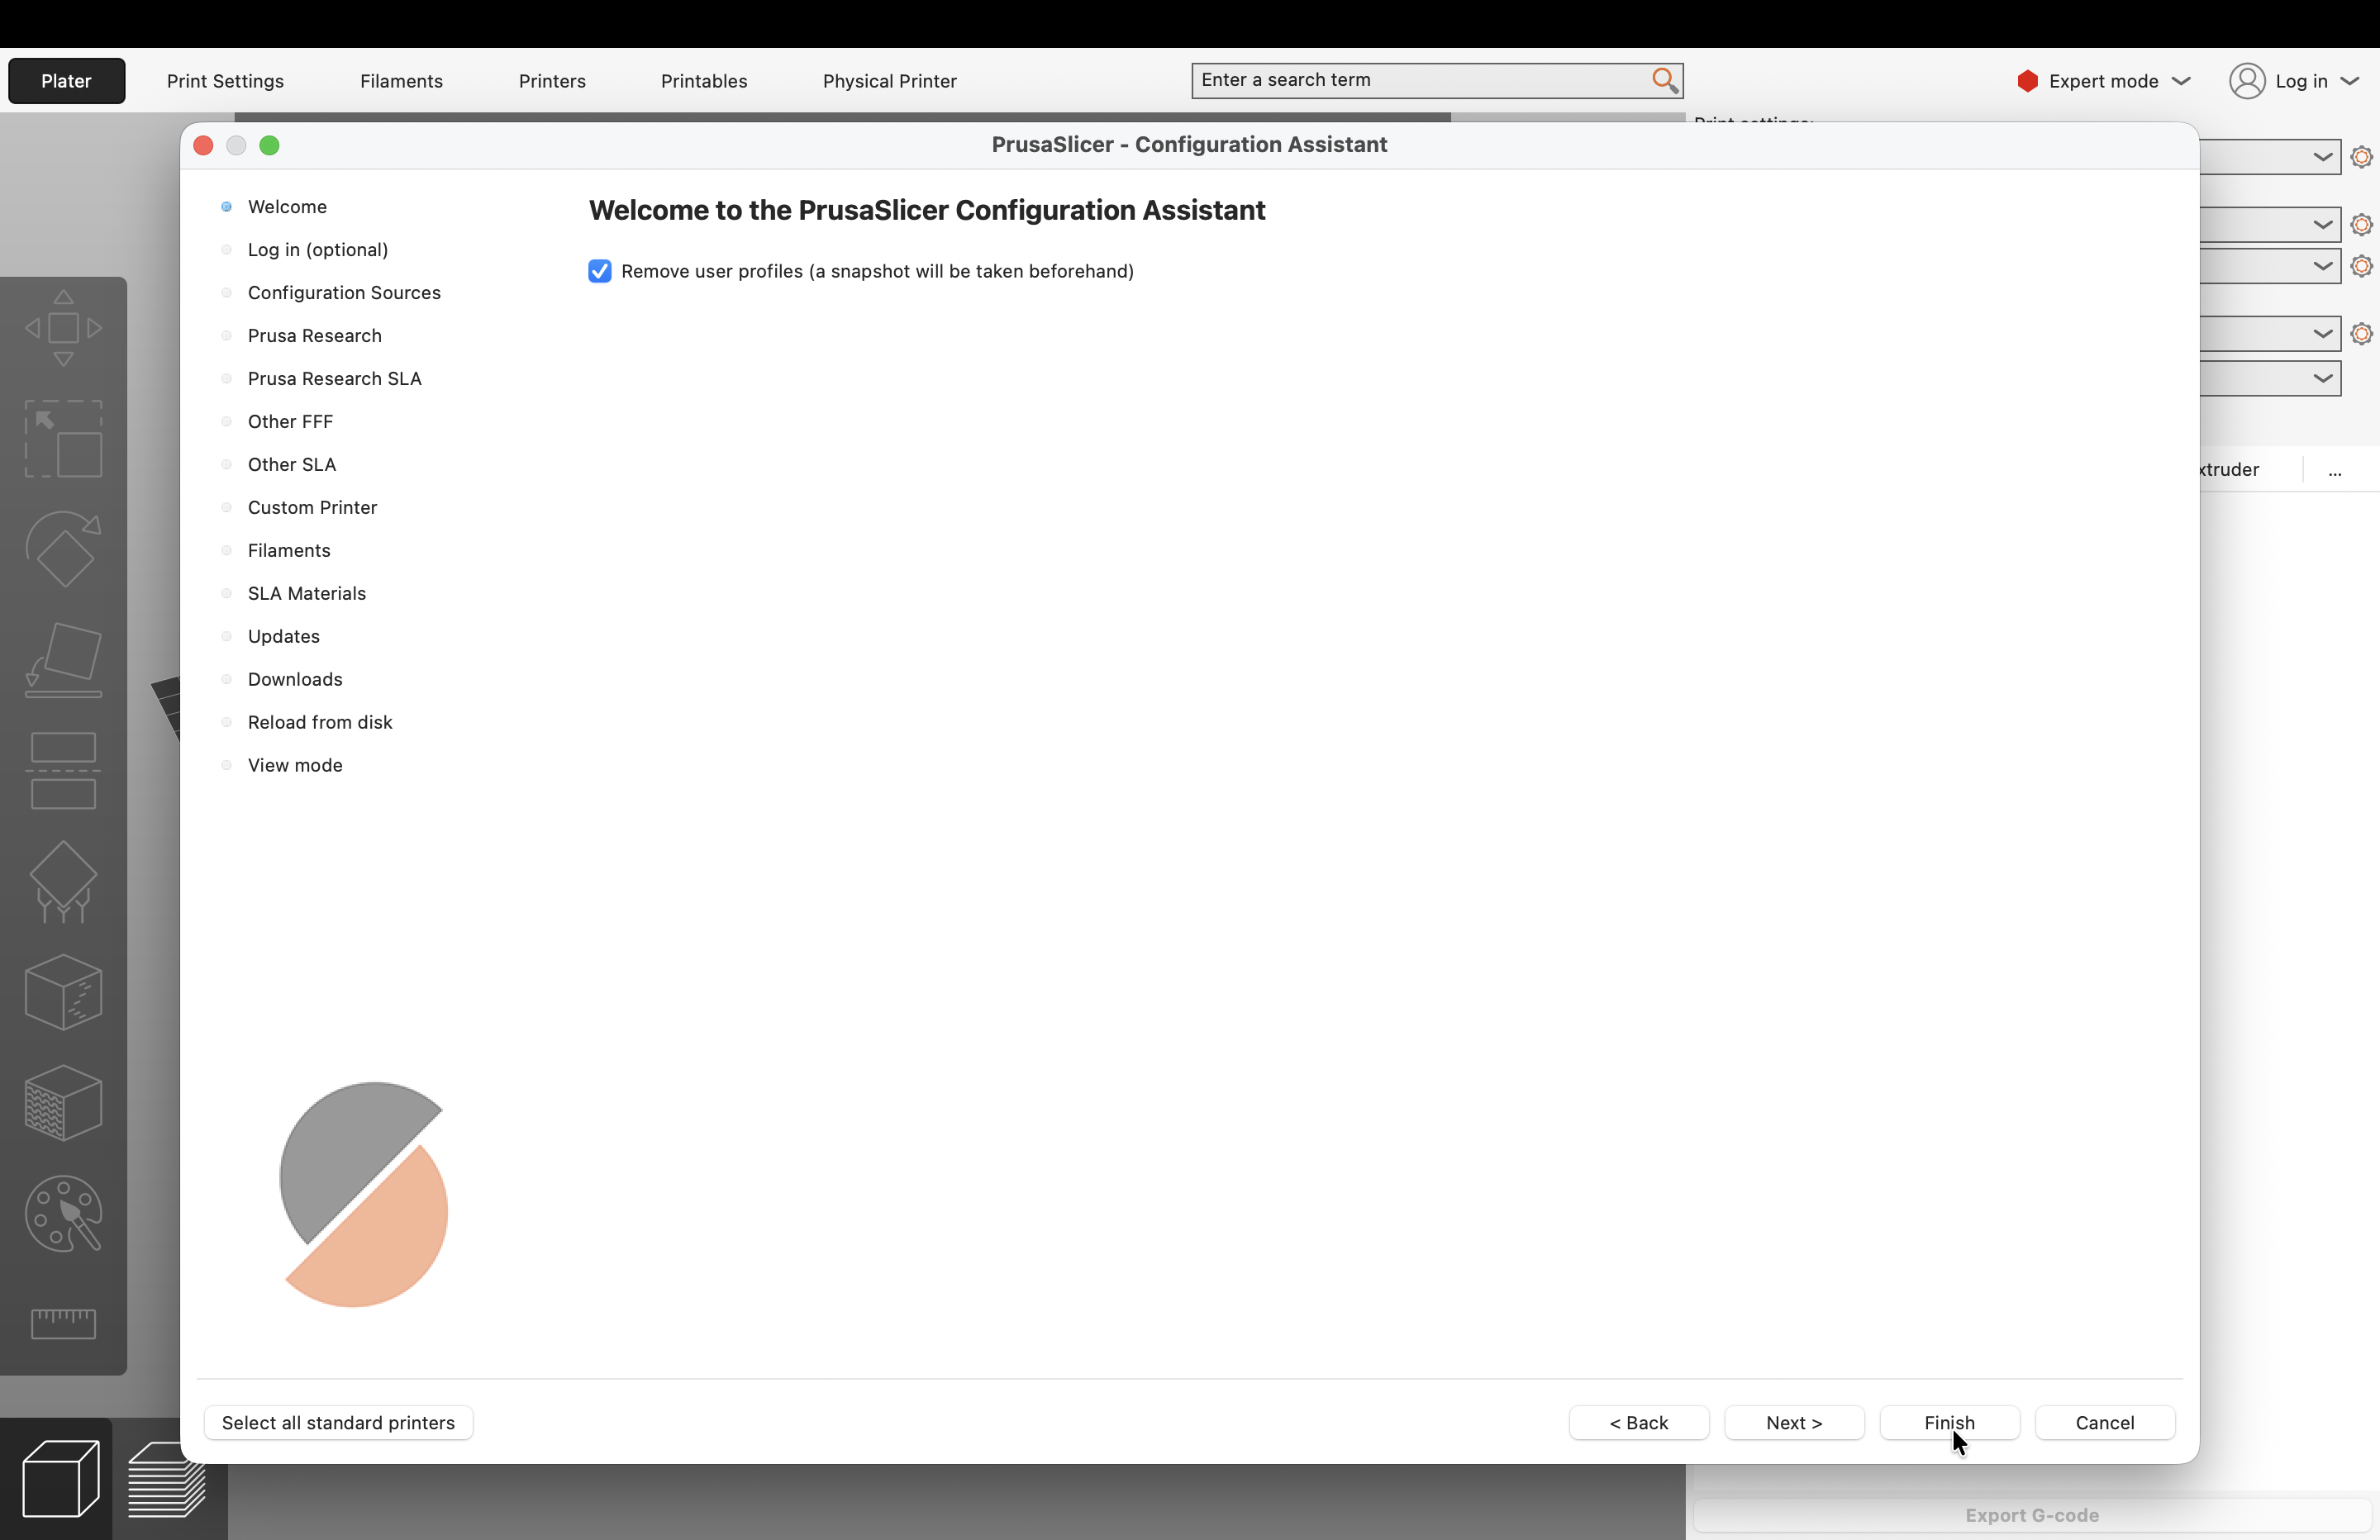
Task: Select the Cut tool in left toolbar
Action: [63, 771]
